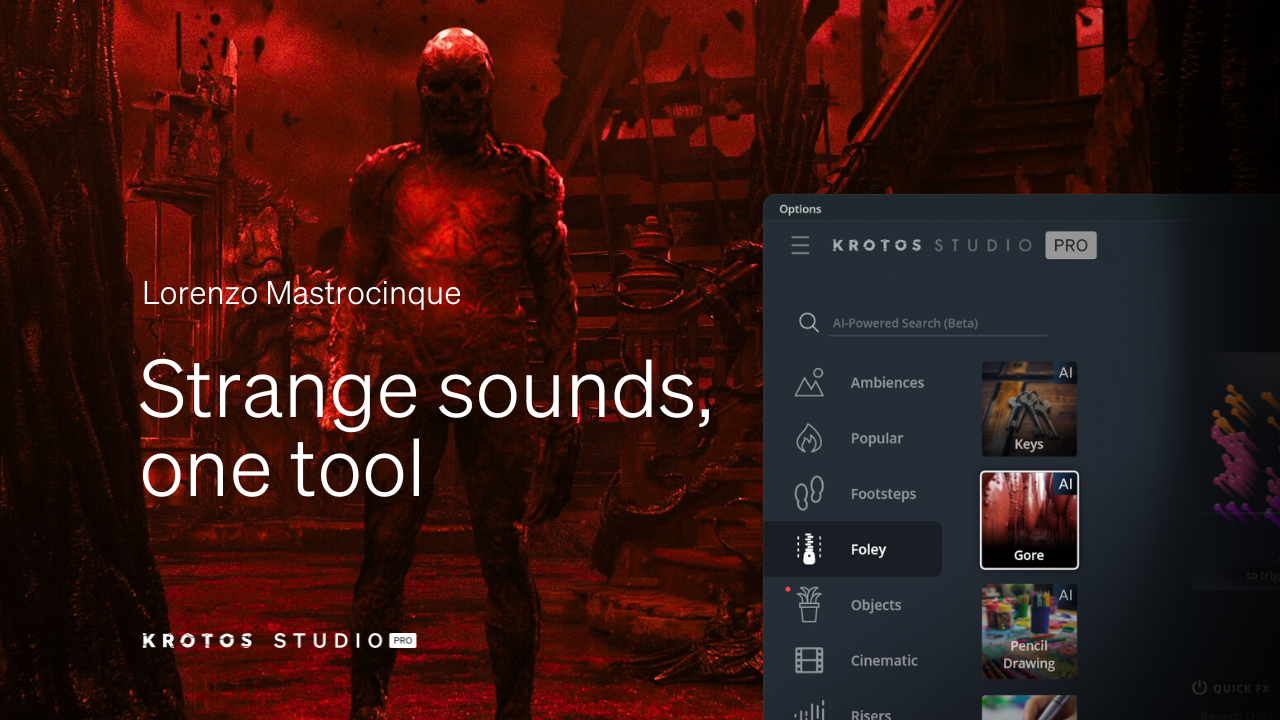Click the PRO badge beside Krotos Studio
This screenshot has width=1280, height=720.
point(1071,245)
